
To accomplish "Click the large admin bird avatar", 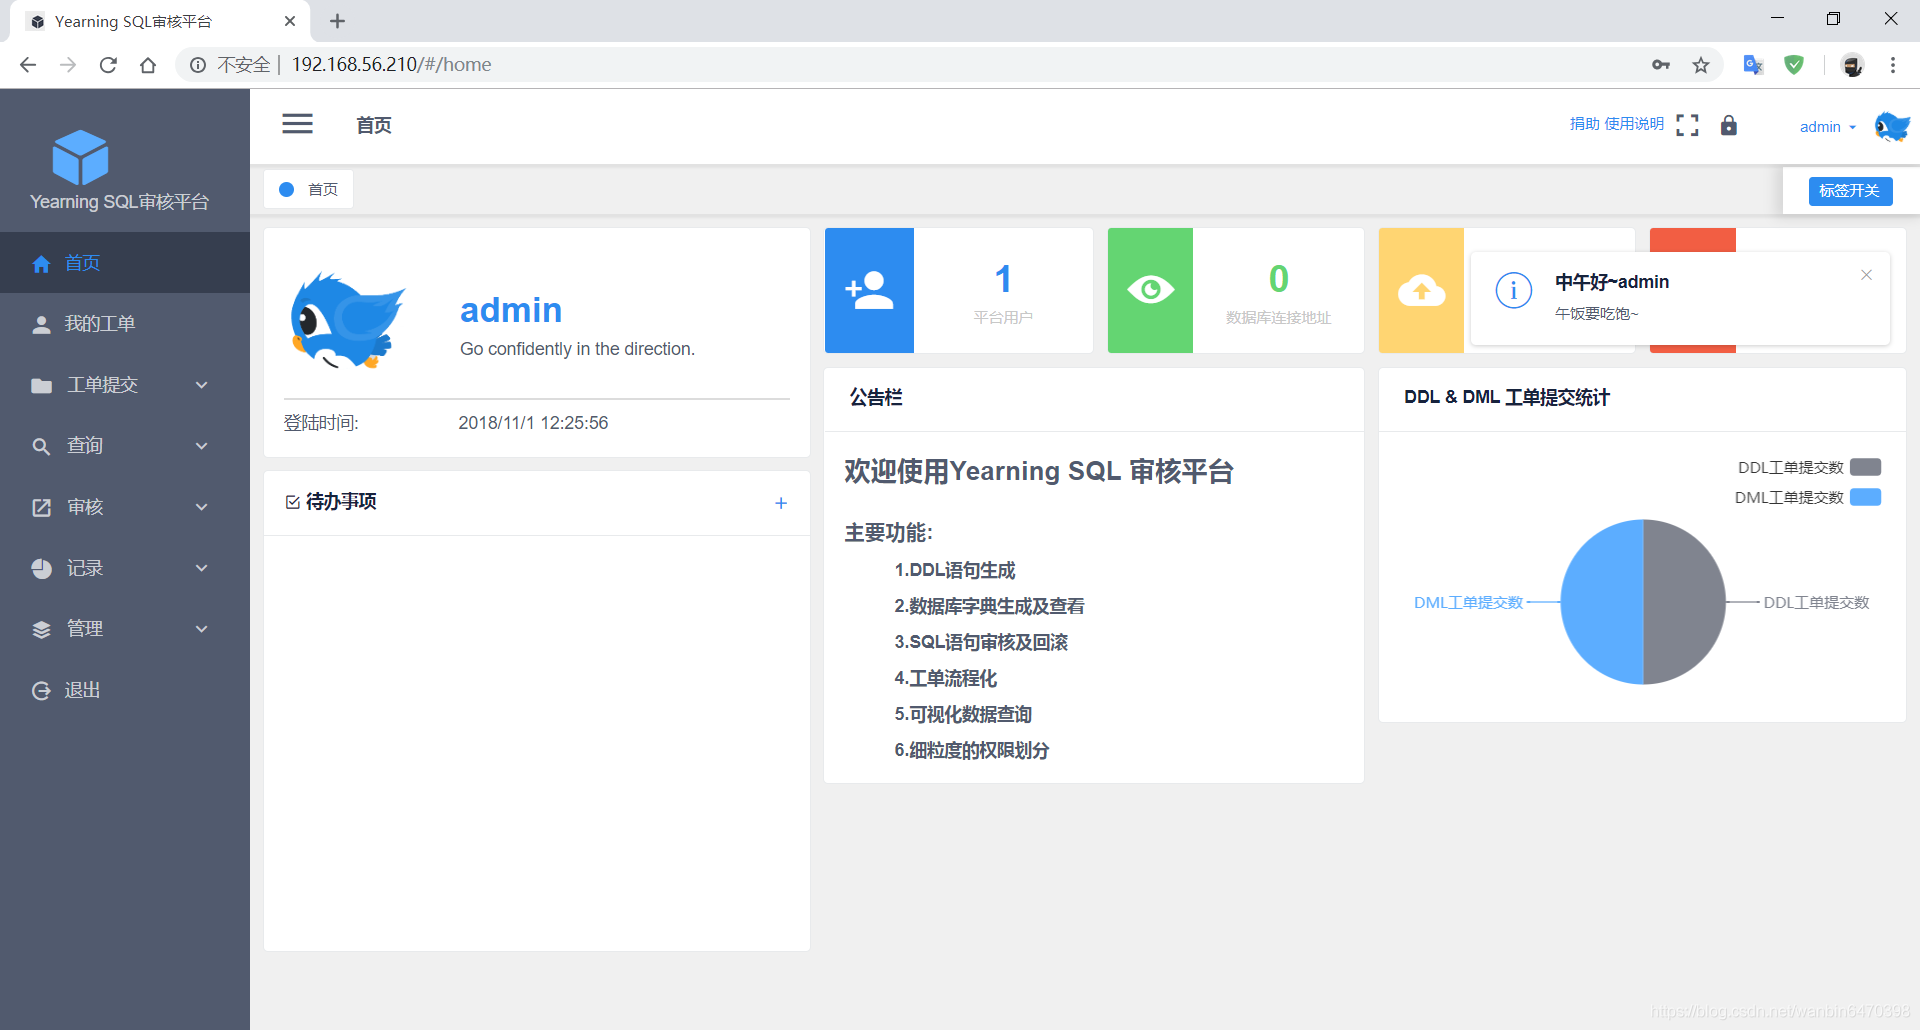I will (x=347, y=321).
